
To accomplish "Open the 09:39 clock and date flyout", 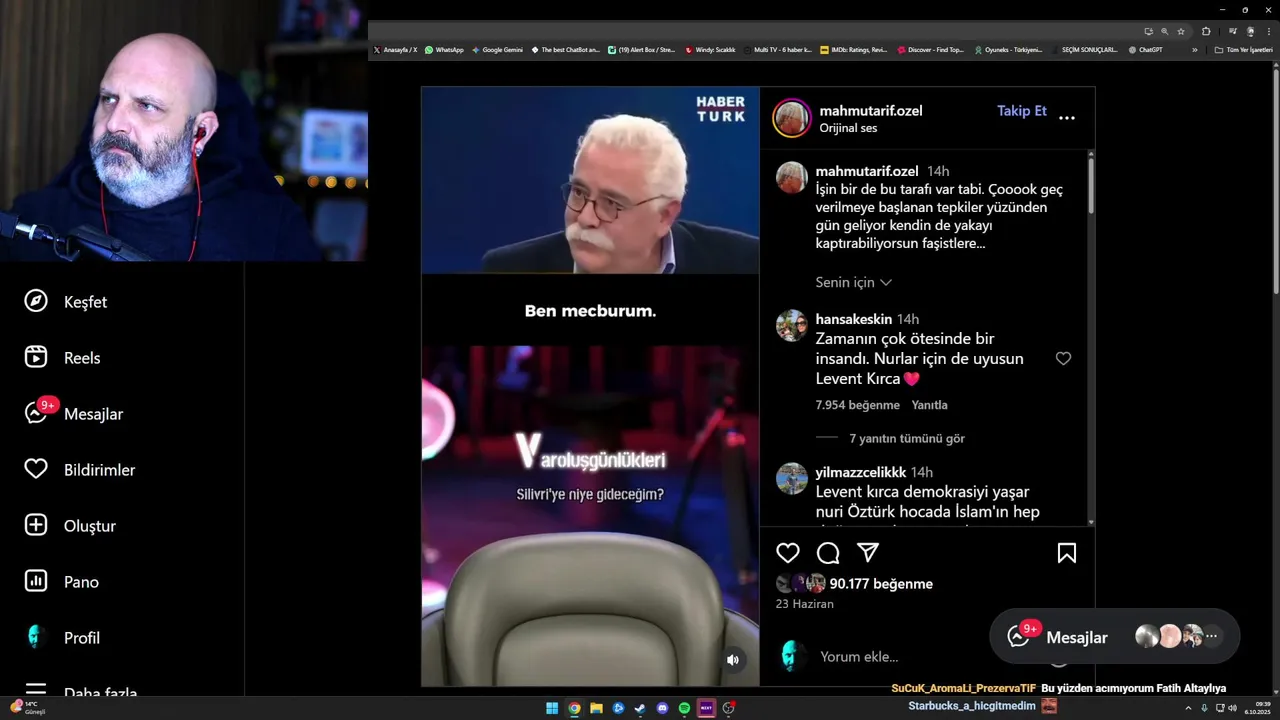I will click(x=1257, y=708).
